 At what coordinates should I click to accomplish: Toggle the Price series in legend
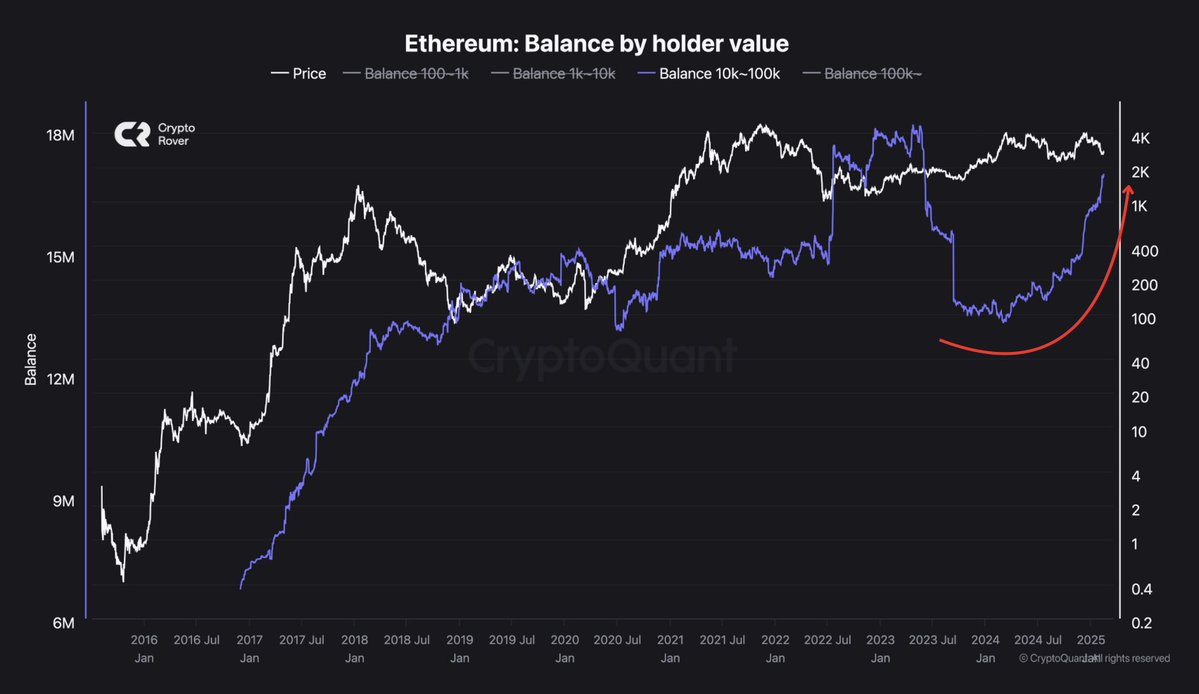pyautogui.click(x=298, y=73)
